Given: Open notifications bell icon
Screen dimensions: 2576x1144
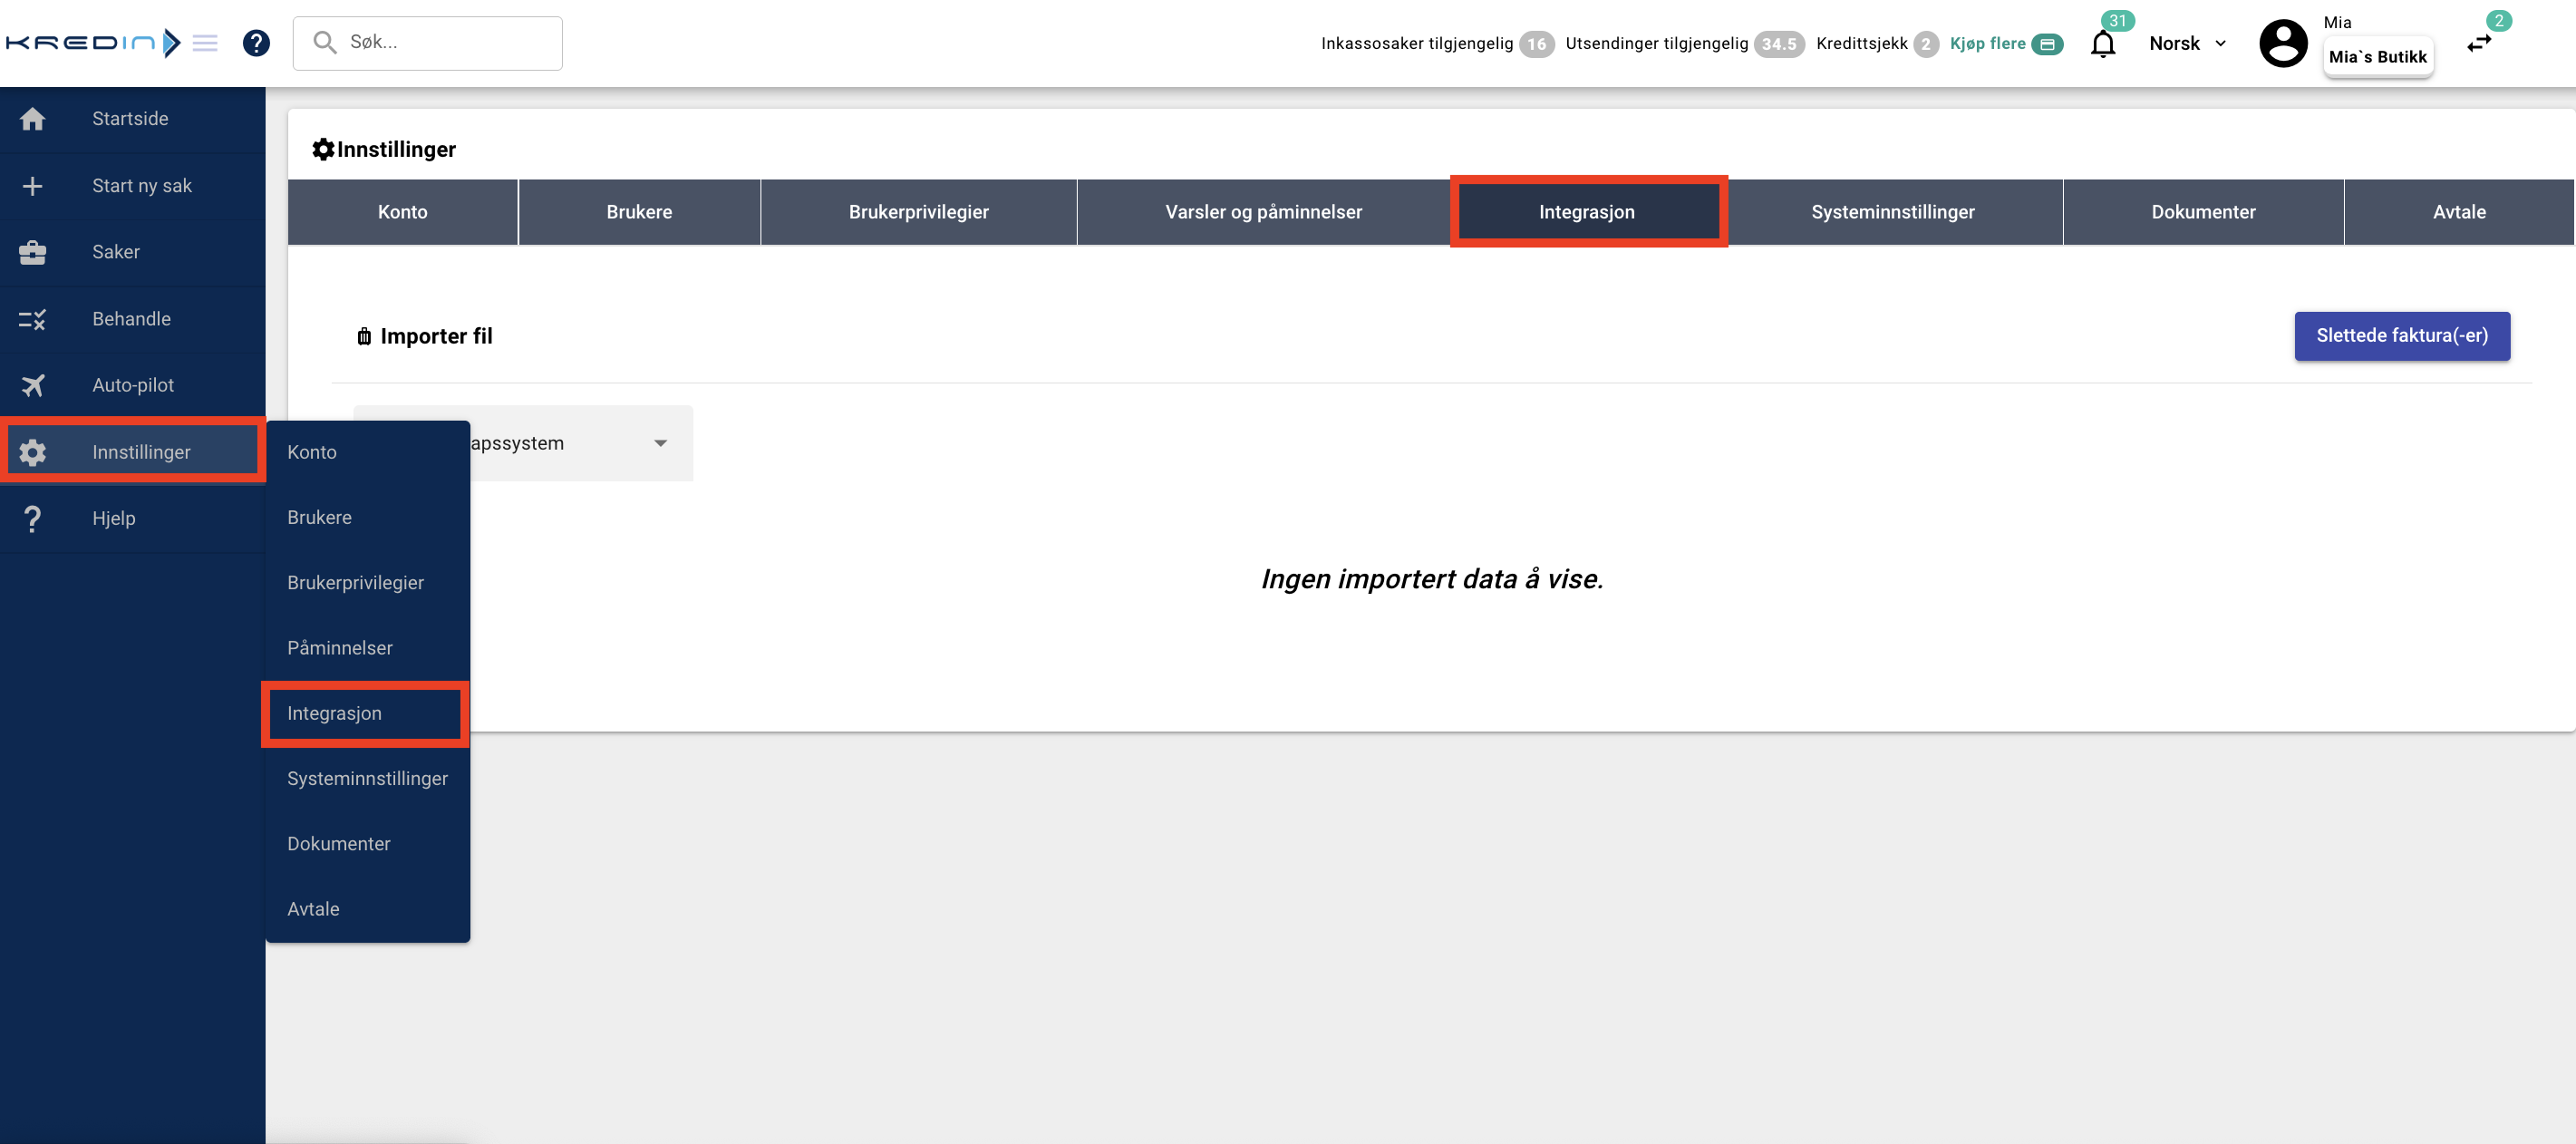Looking at the screenshot, I should click(2103, 44).
